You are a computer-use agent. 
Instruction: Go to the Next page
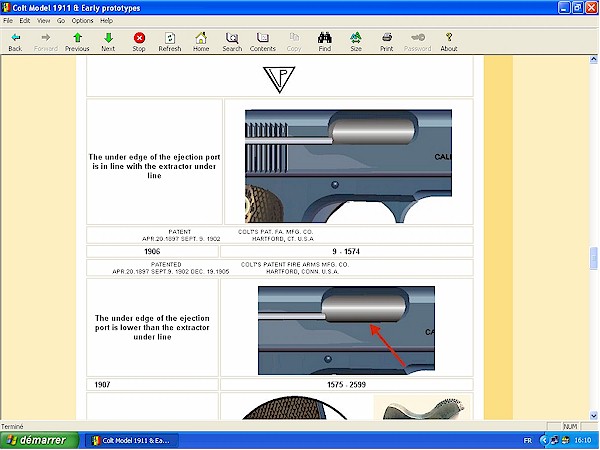108,41
